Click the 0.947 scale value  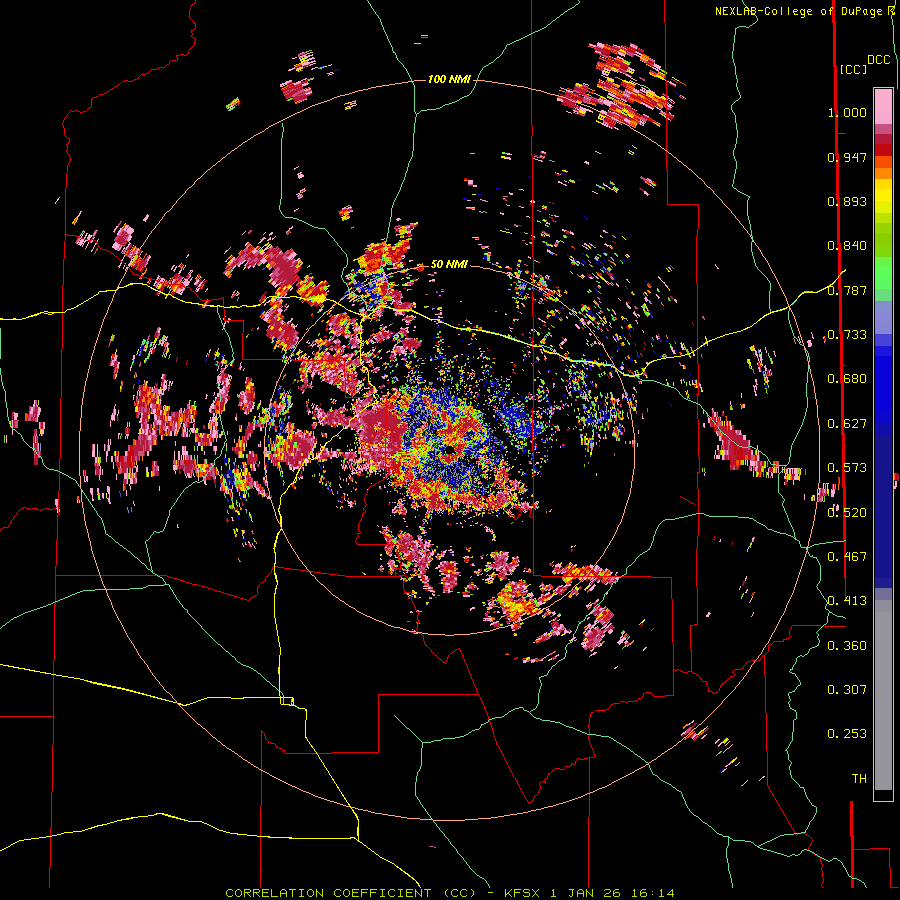[847, 157]
